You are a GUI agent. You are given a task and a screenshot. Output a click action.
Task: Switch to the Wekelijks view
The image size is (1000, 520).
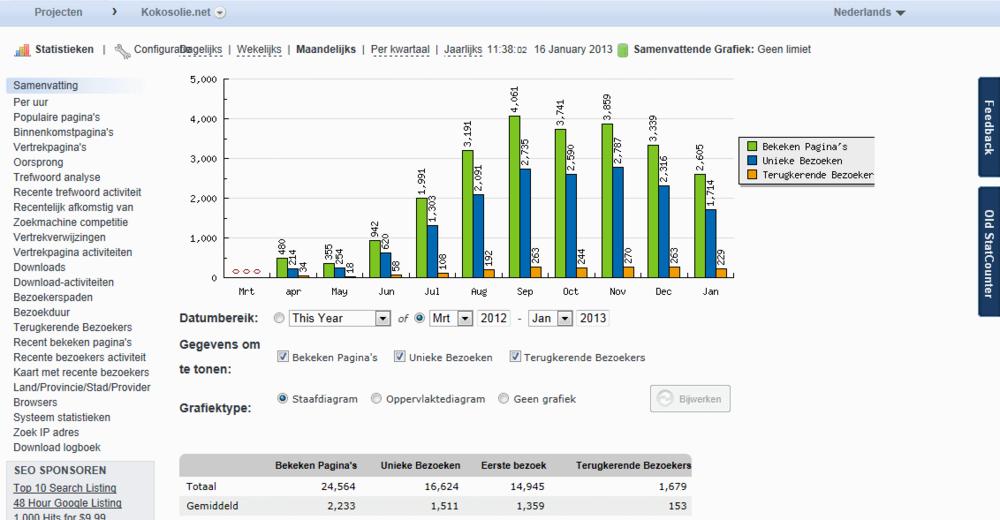coord(259,50)
